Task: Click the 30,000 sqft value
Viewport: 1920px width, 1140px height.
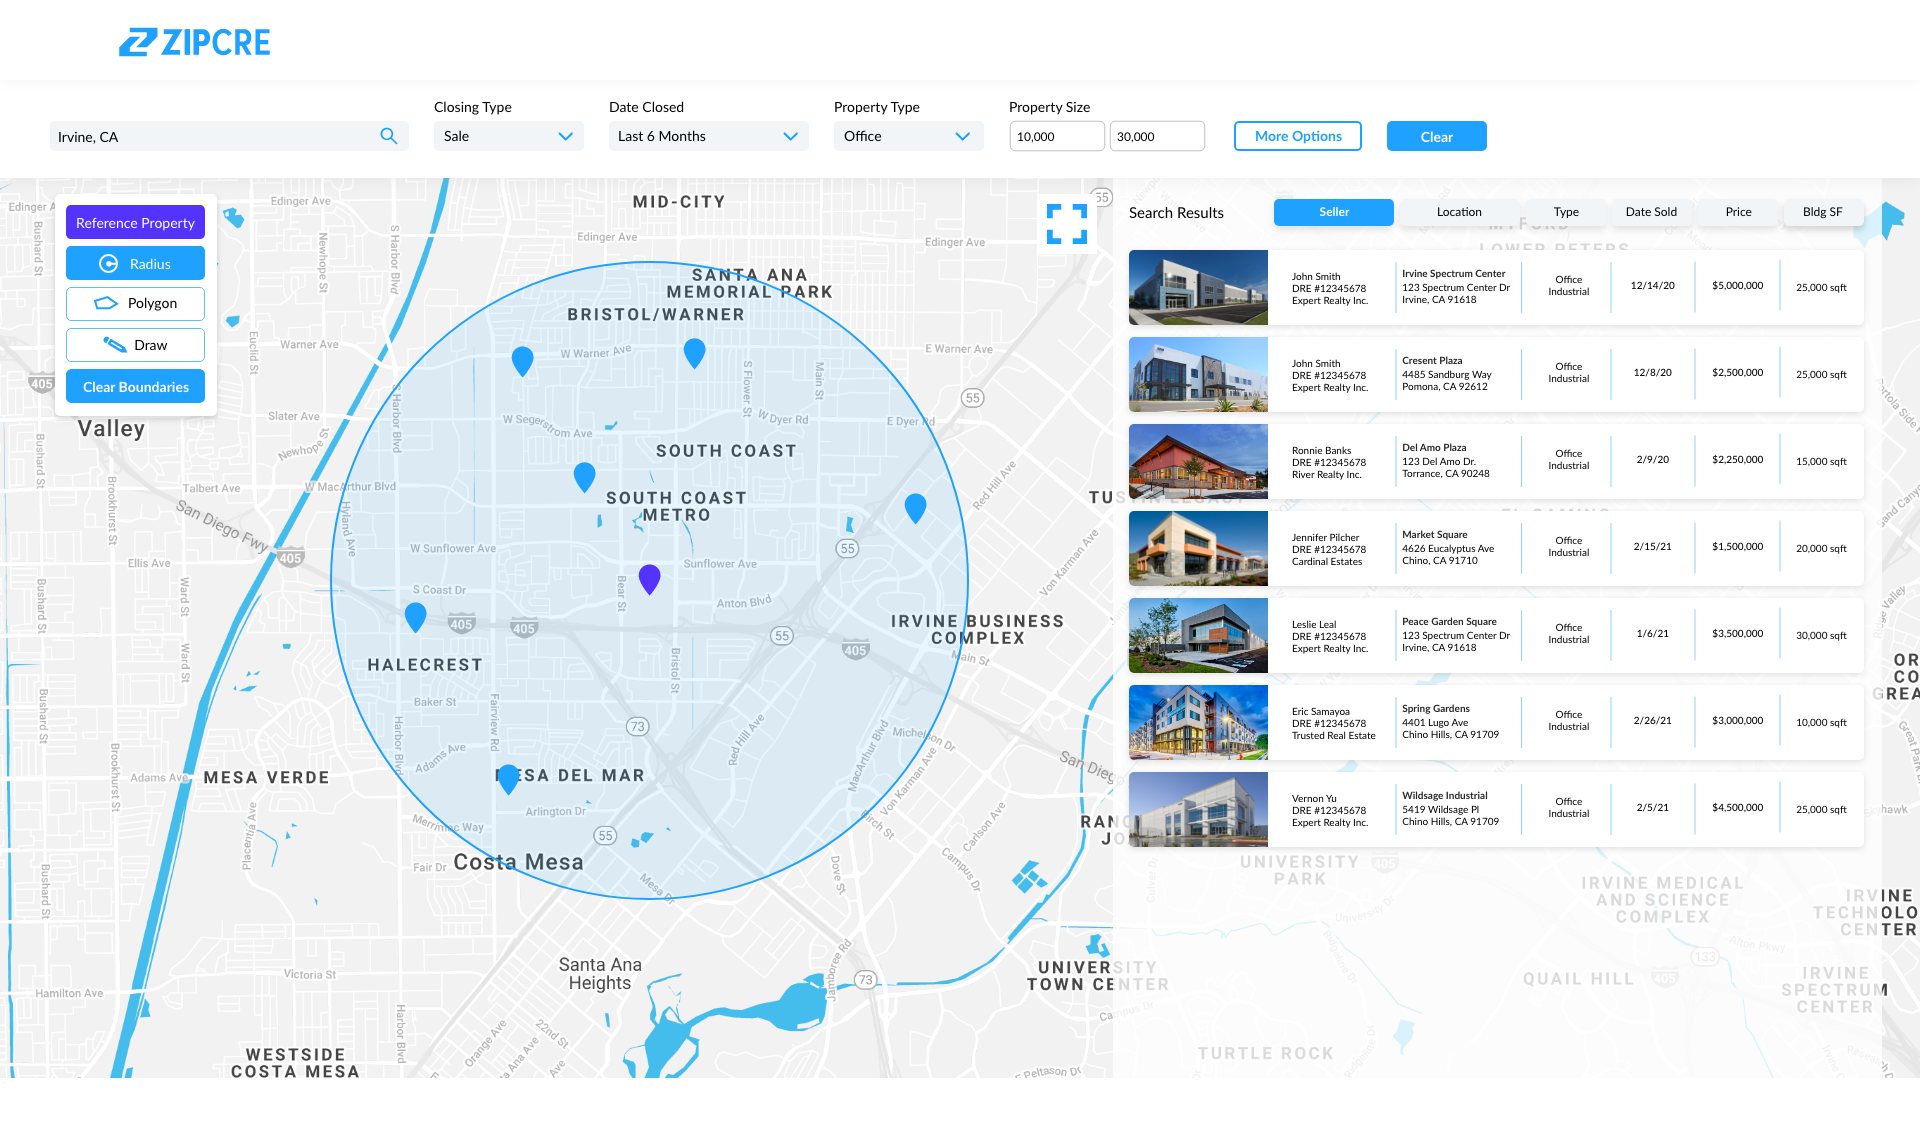Action: [x=1821, y=635]
